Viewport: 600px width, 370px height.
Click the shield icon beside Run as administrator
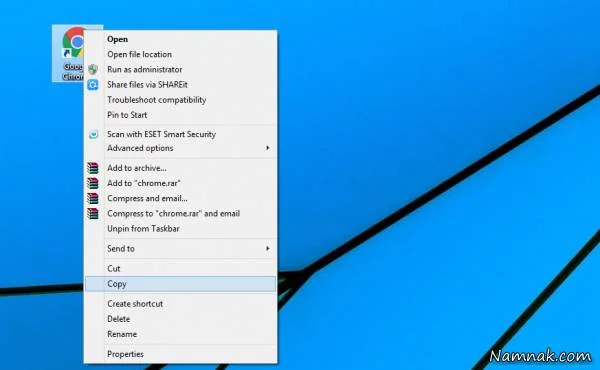[93, 69]
